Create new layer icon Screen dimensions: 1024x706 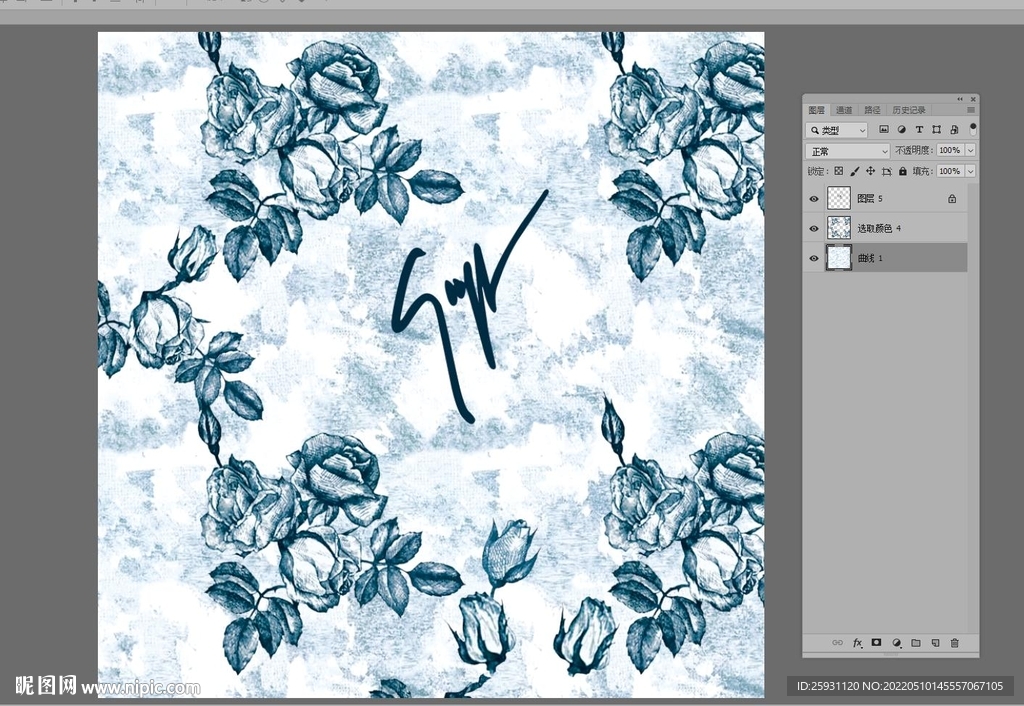tap(935, 643)
